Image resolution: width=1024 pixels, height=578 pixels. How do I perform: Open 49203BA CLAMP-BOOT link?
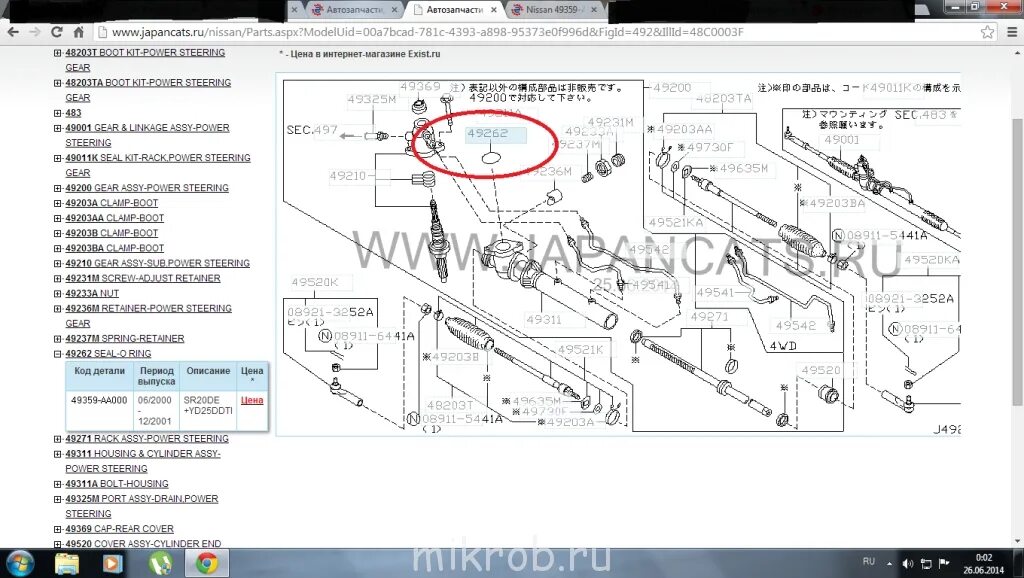(114, 248)
